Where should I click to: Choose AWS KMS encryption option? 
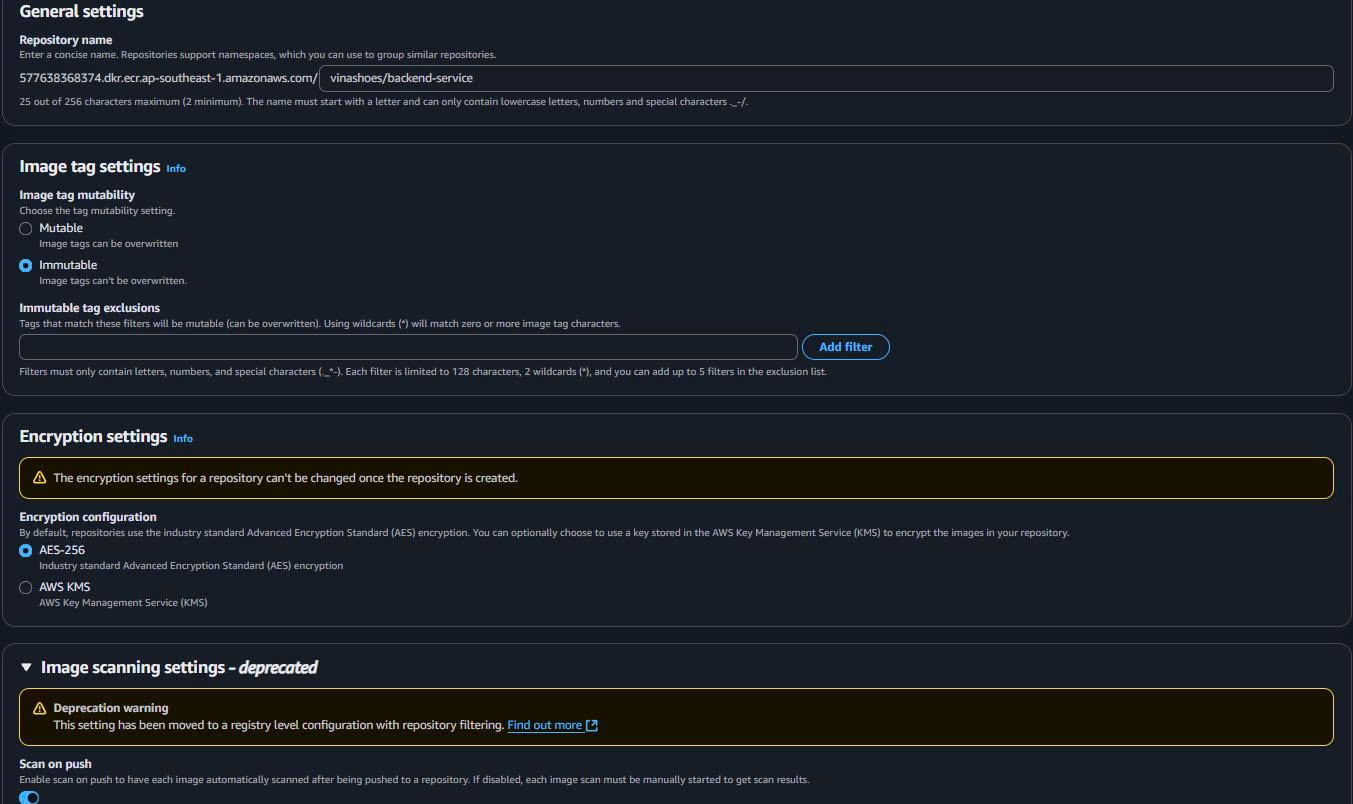(x=26, y=588)
